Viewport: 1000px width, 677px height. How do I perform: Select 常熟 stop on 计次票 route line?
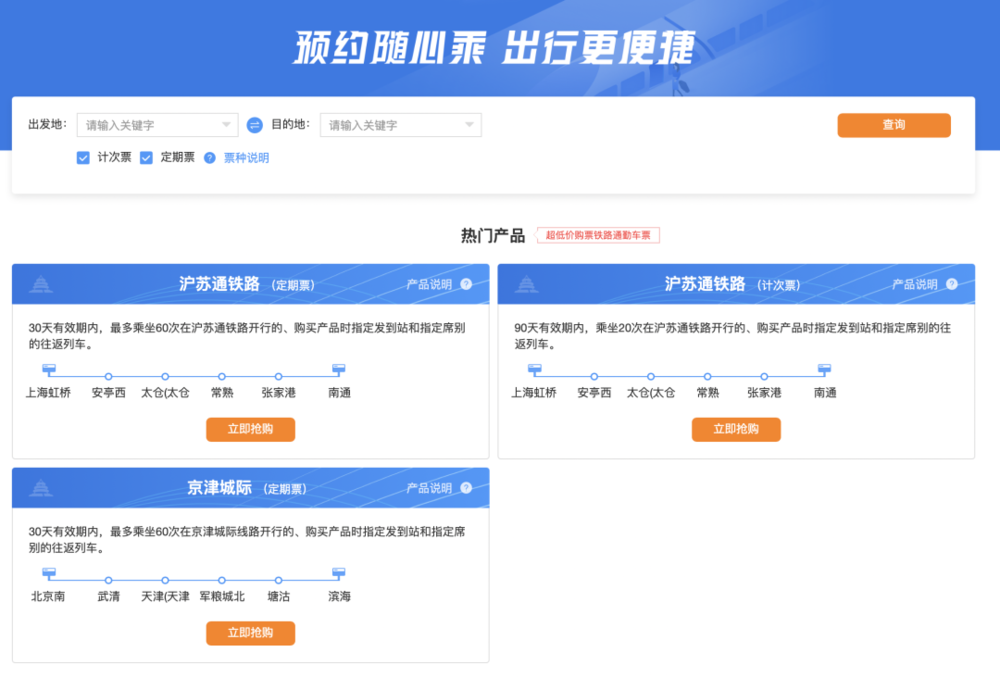tap(707, 377)
